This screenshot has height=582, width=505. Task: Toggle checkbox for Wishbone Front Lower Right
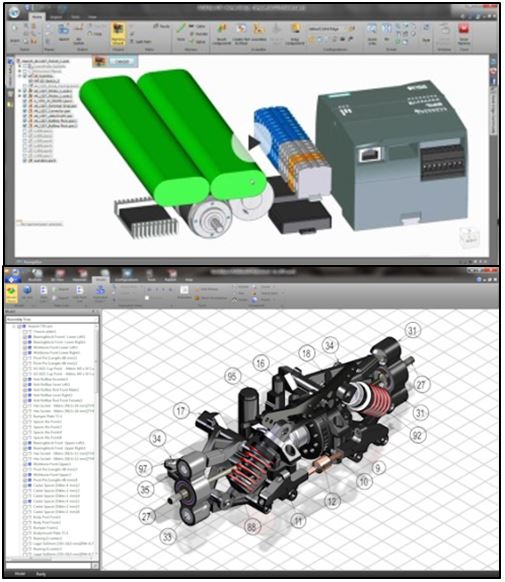click(x=26, y=353)
